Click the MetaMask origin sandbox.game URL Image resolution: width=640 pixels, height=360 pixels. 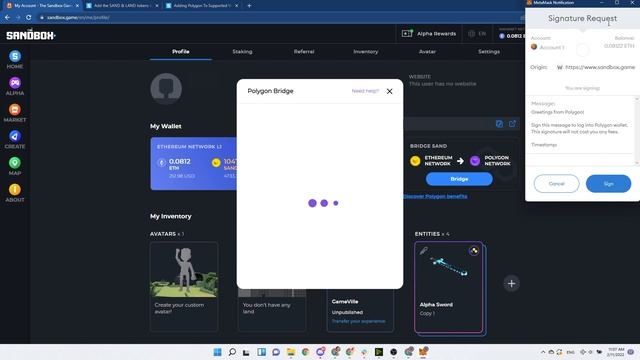click(x=600, y=67)
